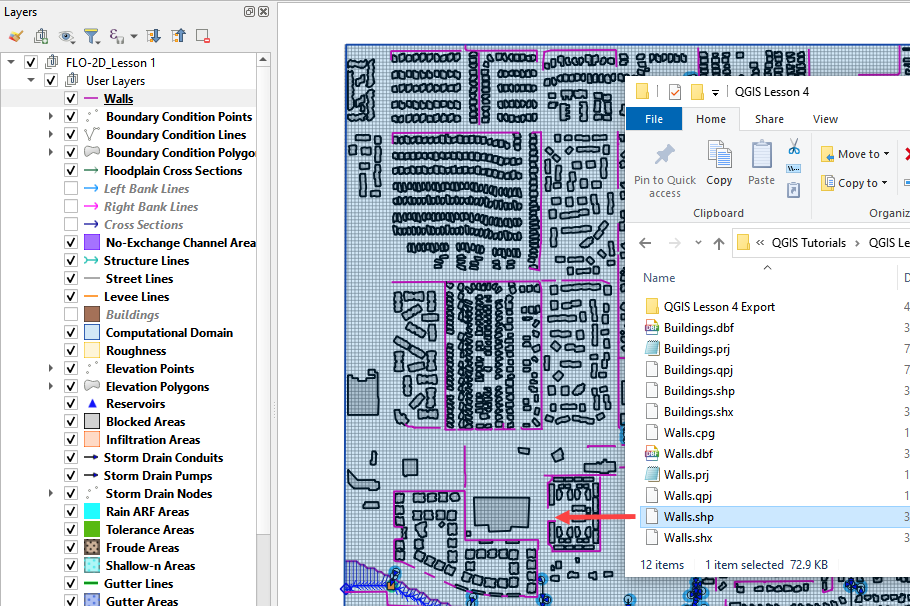
Task: Uncheck the Walls layer checkbox
Action: (71, 99)
